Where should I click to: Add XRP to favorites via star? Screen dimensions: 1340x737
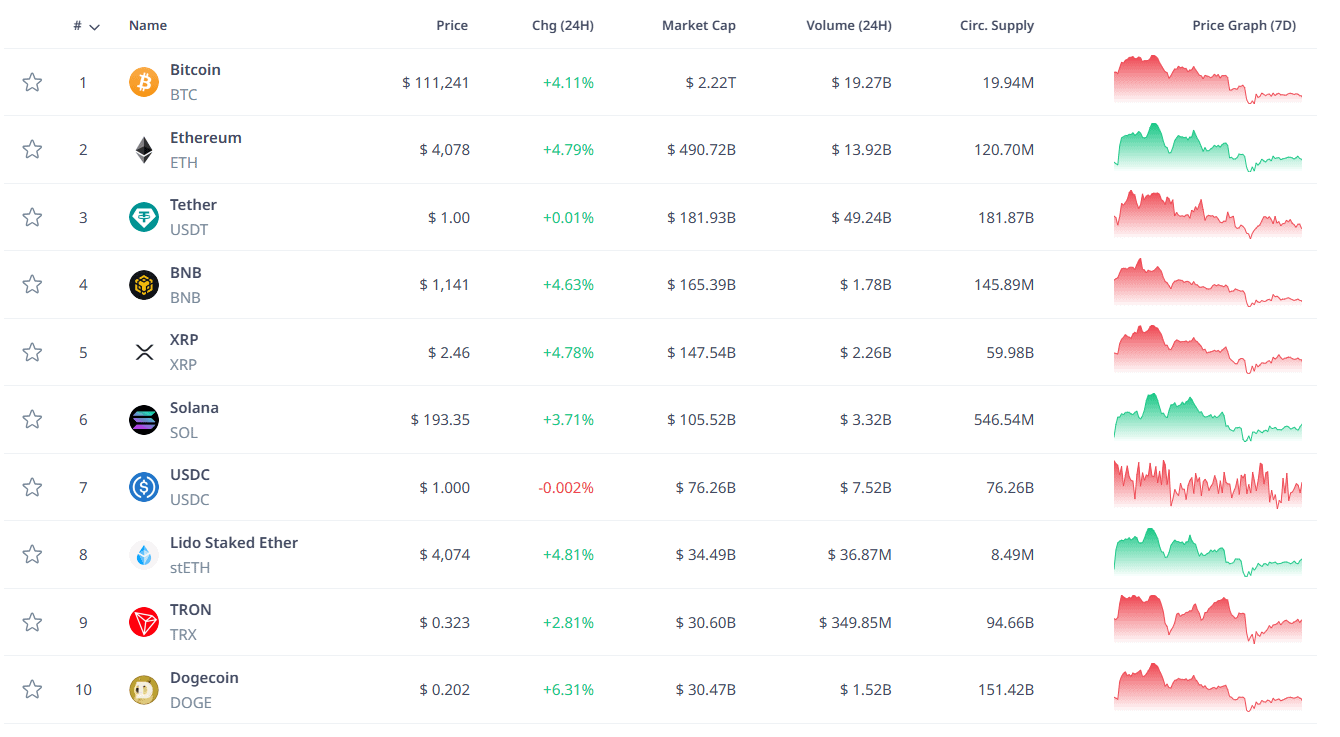pyautogui.click(x=32, y=352)
